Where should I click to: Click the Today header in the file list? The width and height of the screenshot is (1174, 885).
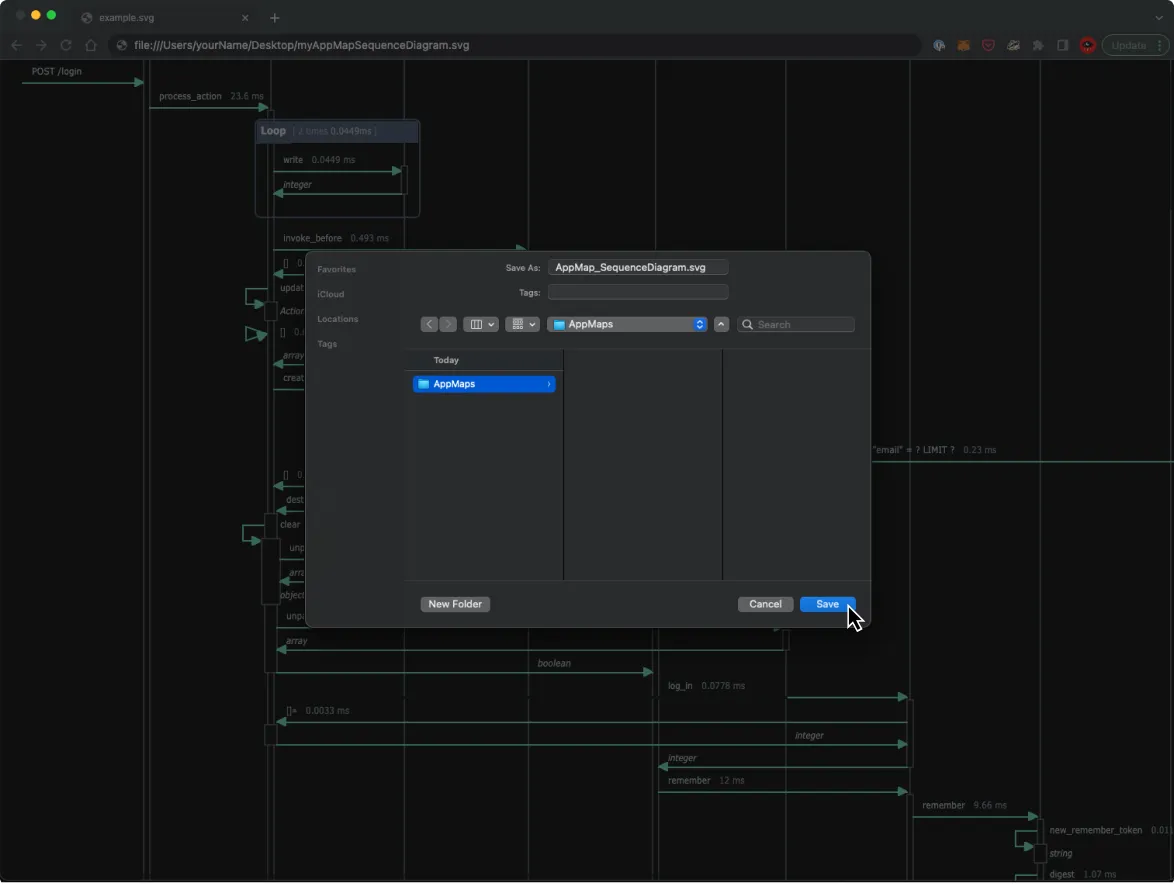click(x=446, y=360)
